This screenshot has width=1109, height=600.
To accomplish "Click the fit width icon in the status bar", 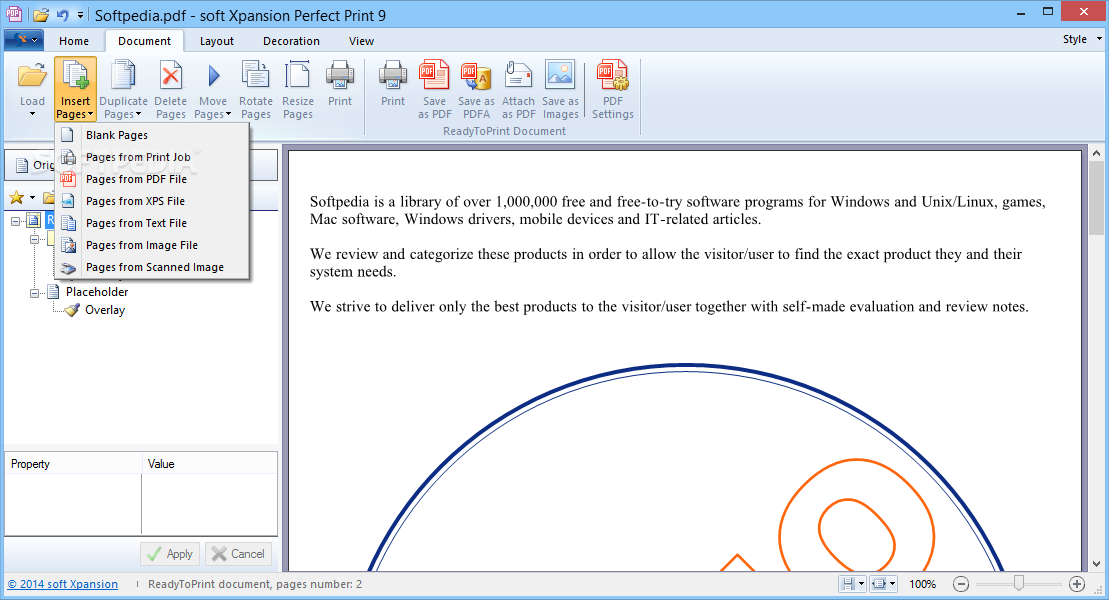I will click(x=880, y=584).
